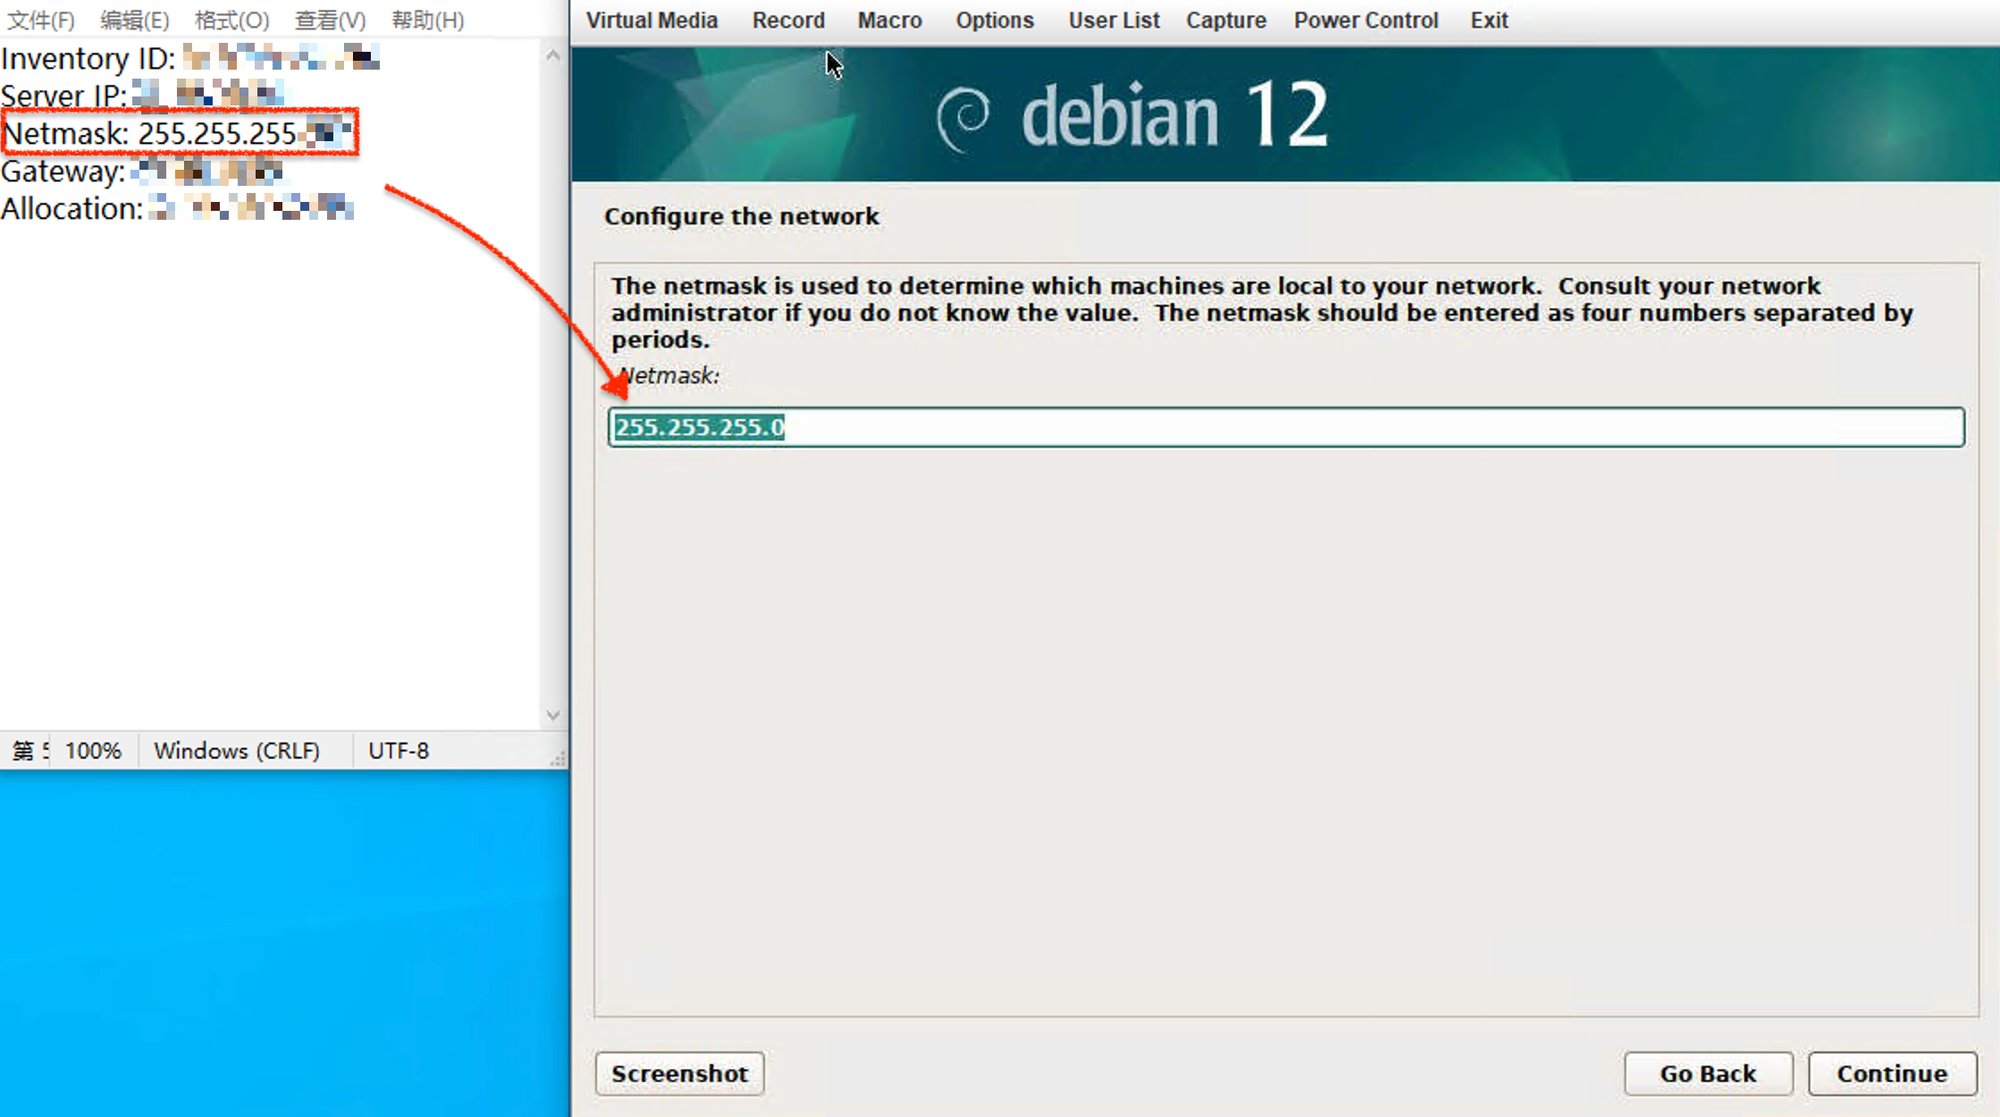Open the Macro menu
The height and width of the screenshot is (1117, 2000).
pyautogui.click(x=889, y=20)
